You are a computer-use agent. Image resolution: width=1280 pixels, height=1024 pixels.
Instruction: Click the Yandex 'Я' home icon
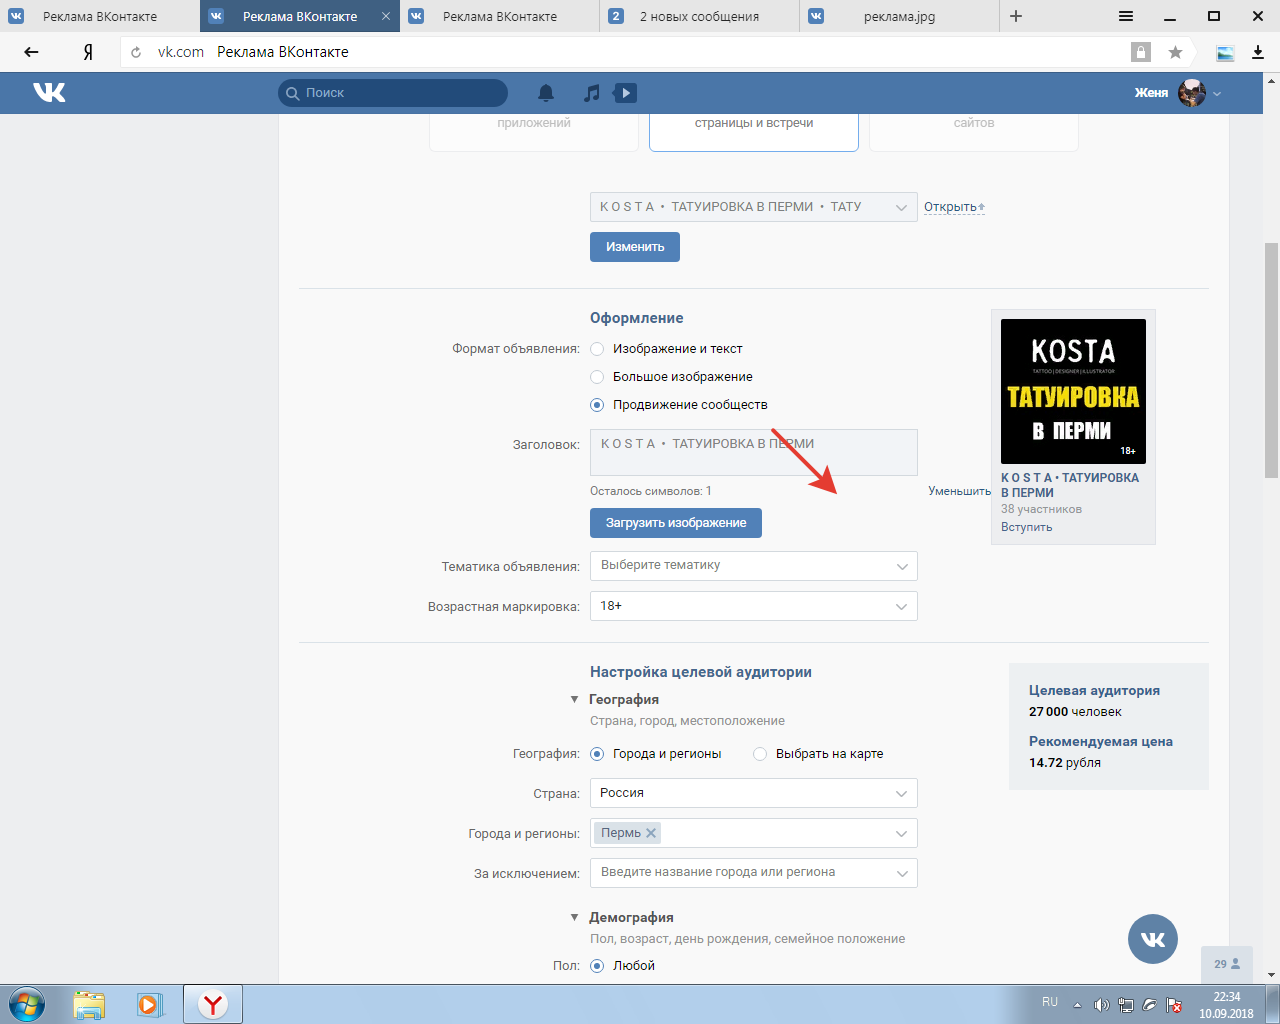point(88,52)
